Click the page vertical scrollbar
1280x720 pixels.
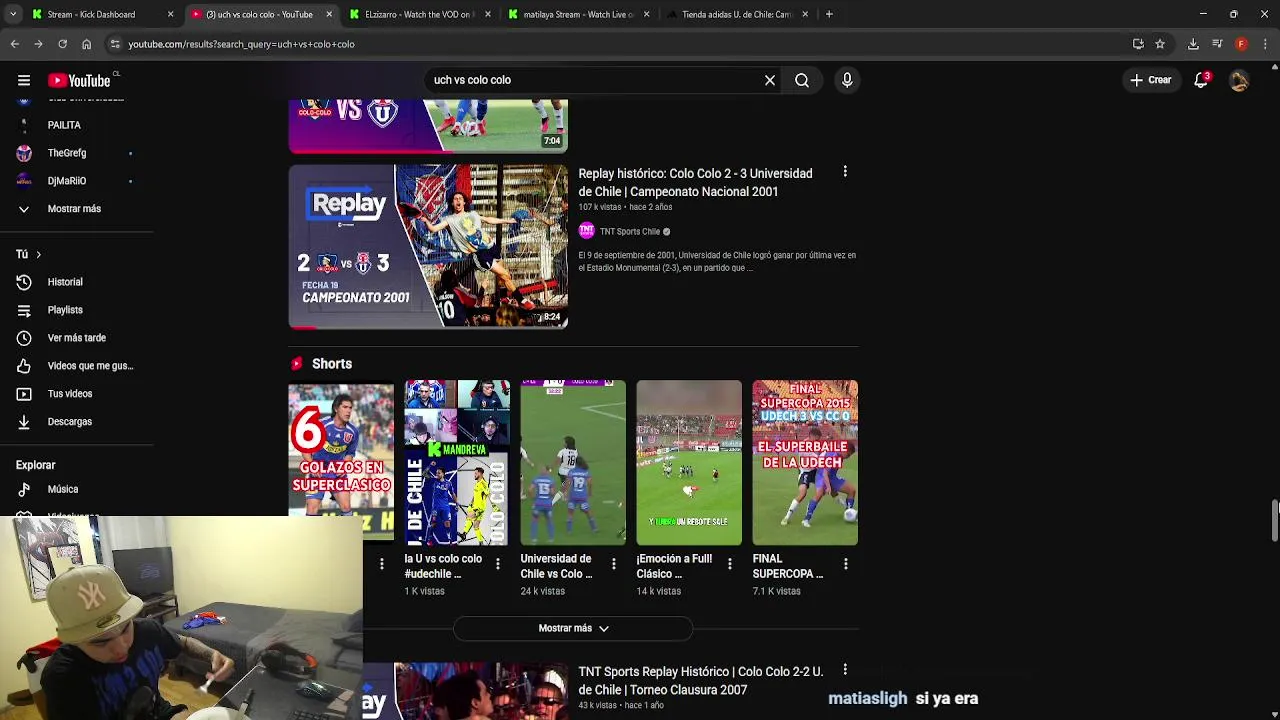pyautogui.click(x=1274, y=520)
